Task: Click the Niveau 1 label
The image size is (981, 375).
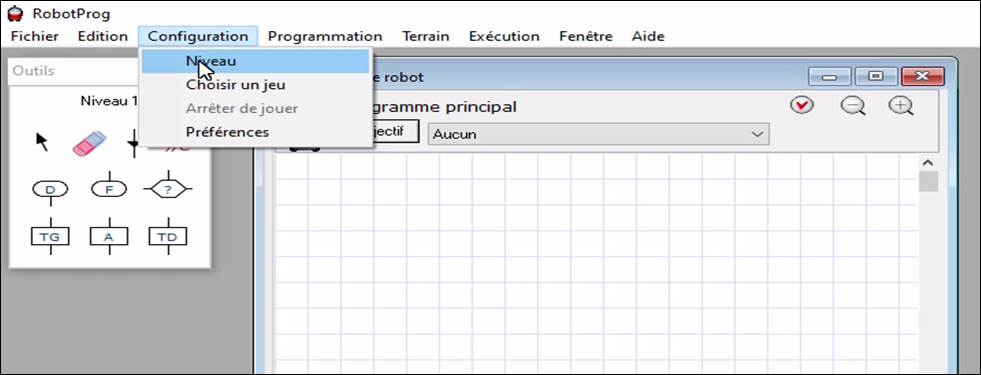Action: [x=109, y=101]
